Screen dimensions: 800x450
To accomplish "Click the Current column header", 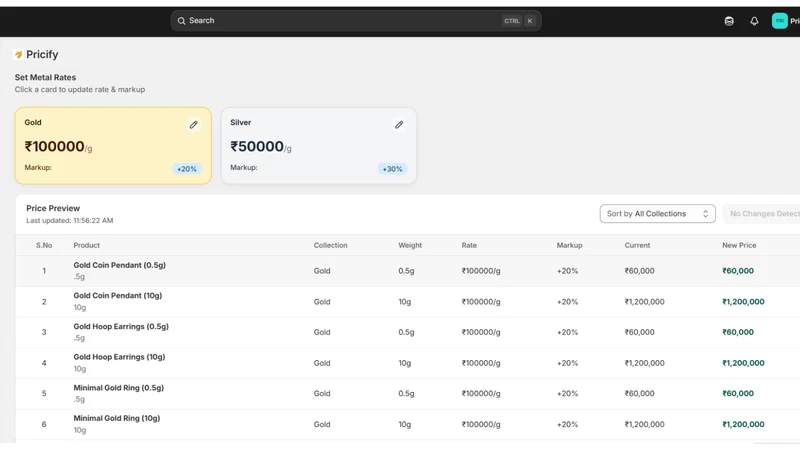I will pos(637,245).
